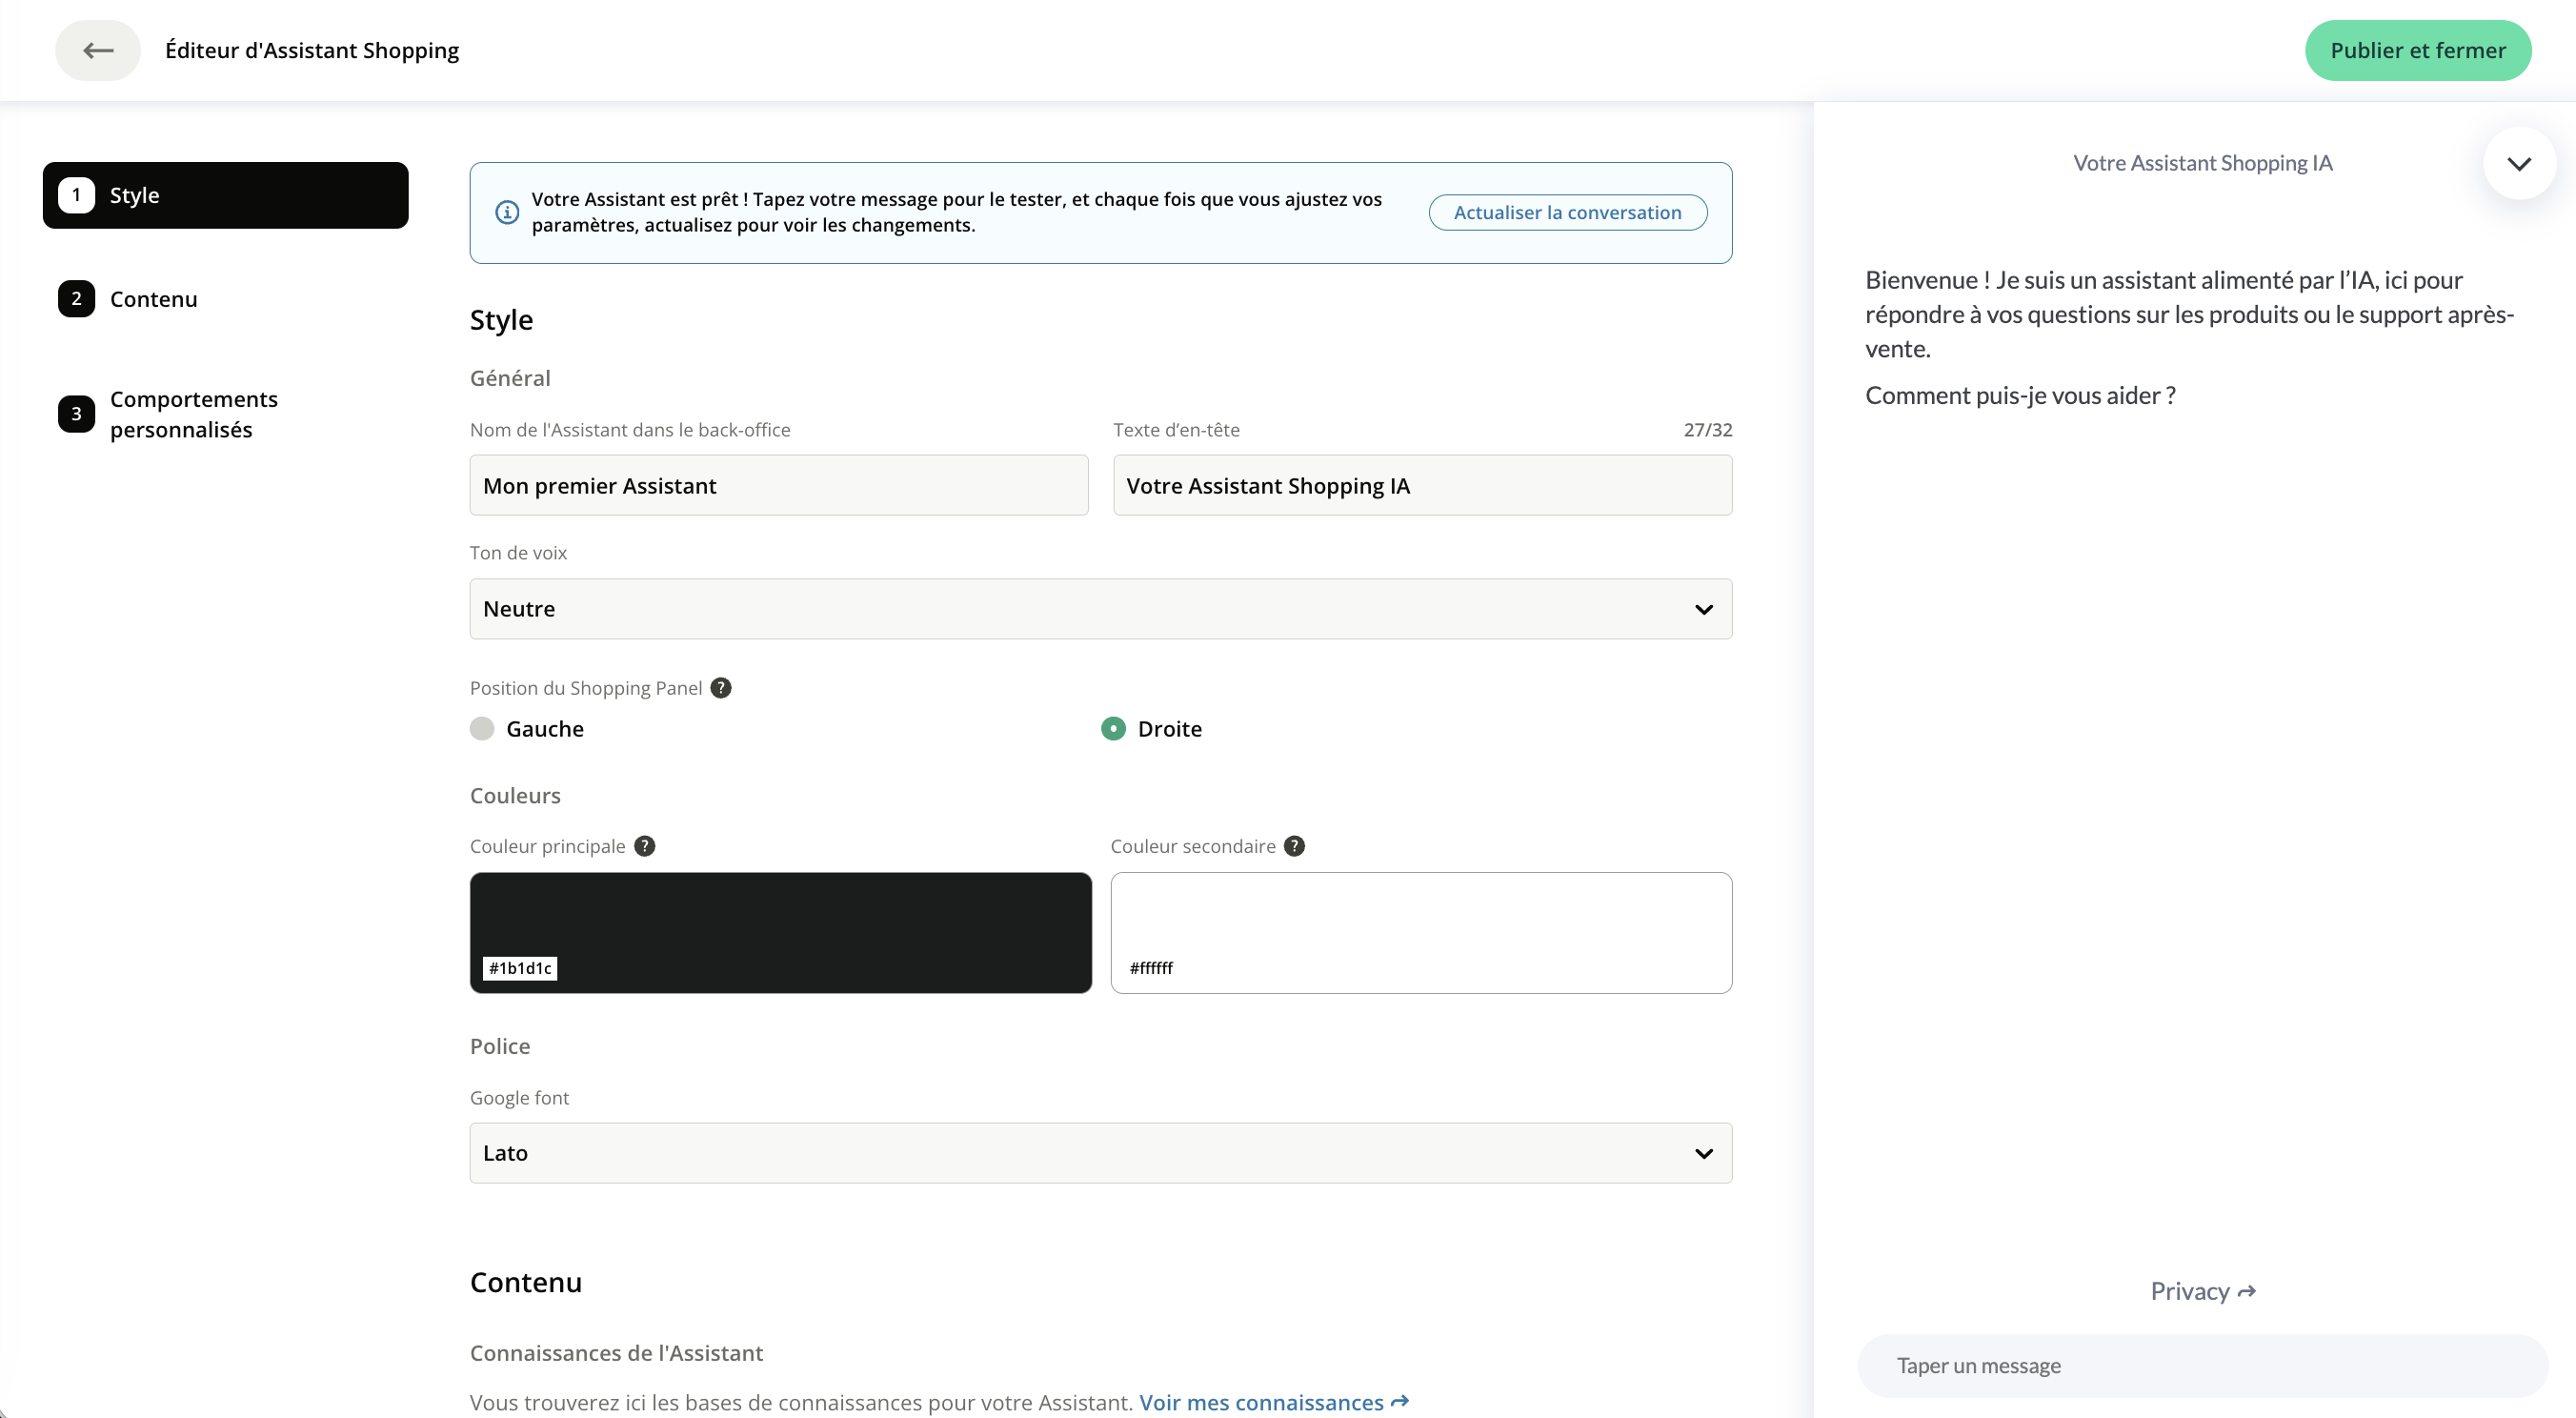Click help icon next to Couleur secondaire

click(x=1294, y=846)
